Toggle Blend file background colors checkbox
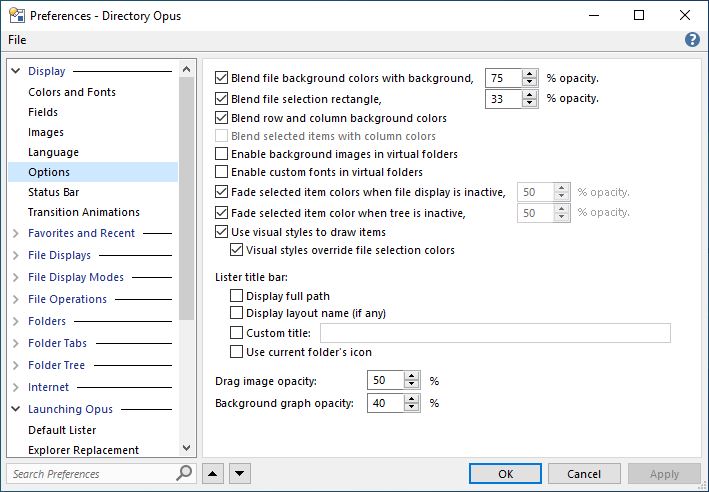The width and height of the screenshot is (709, 492). [x=221, y=78]
